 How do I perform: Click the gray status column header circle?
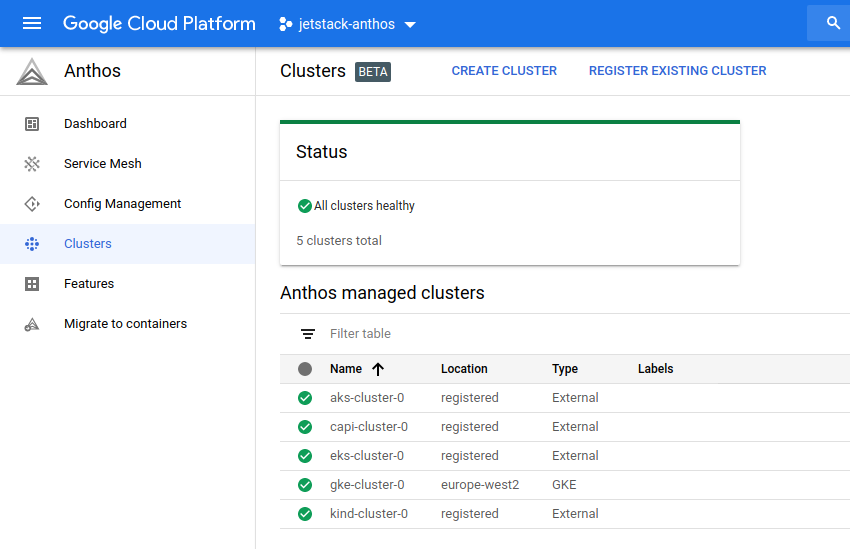305,369
